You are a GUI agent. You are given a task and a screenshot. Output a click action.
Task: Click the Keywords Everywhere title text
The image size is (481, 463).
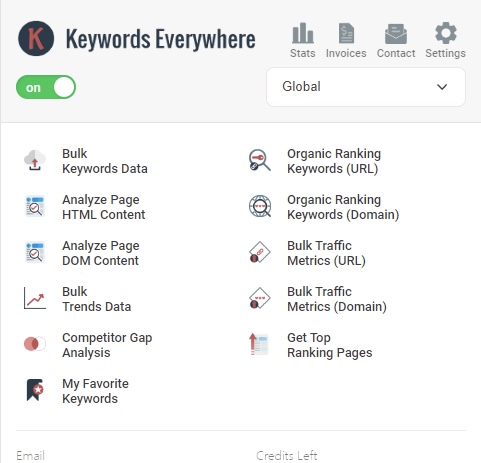[161, 39]
